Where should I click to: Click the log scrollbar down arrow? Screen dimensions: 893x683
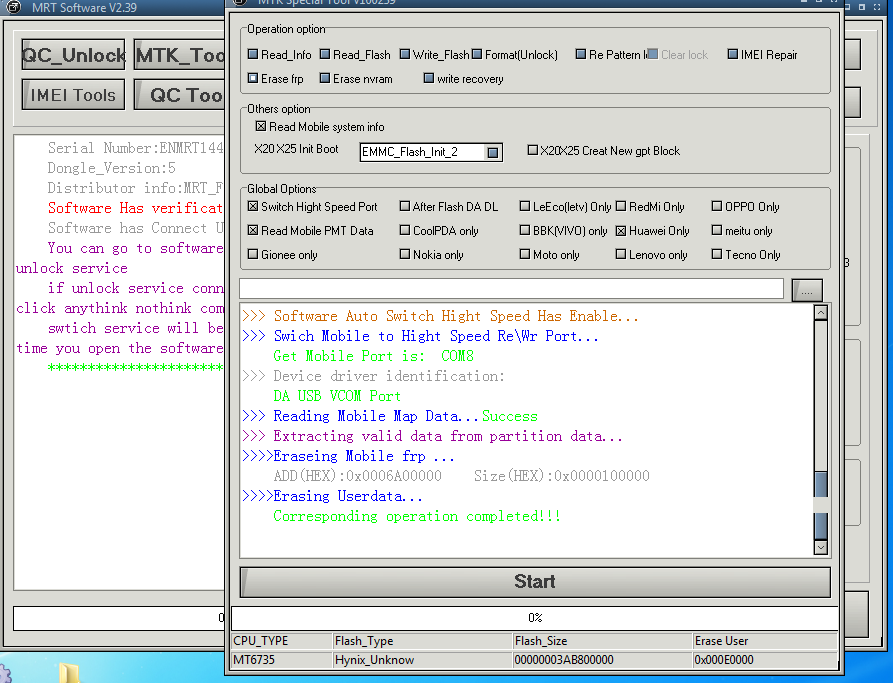821,547
